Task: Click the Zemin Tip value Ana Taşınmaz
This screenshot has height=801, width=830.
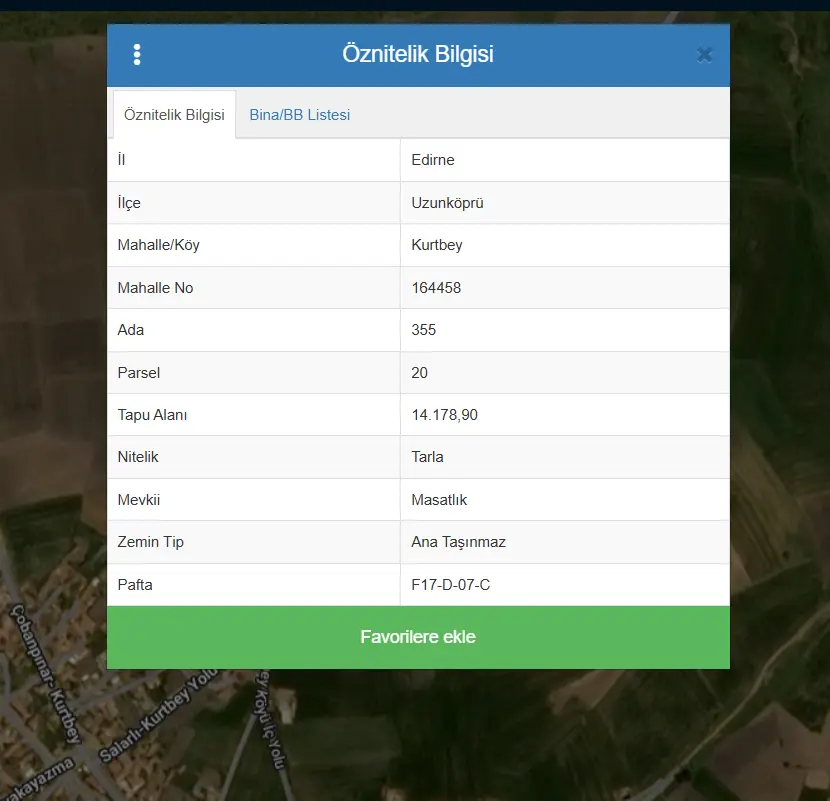Action: [x=458, y=542]
